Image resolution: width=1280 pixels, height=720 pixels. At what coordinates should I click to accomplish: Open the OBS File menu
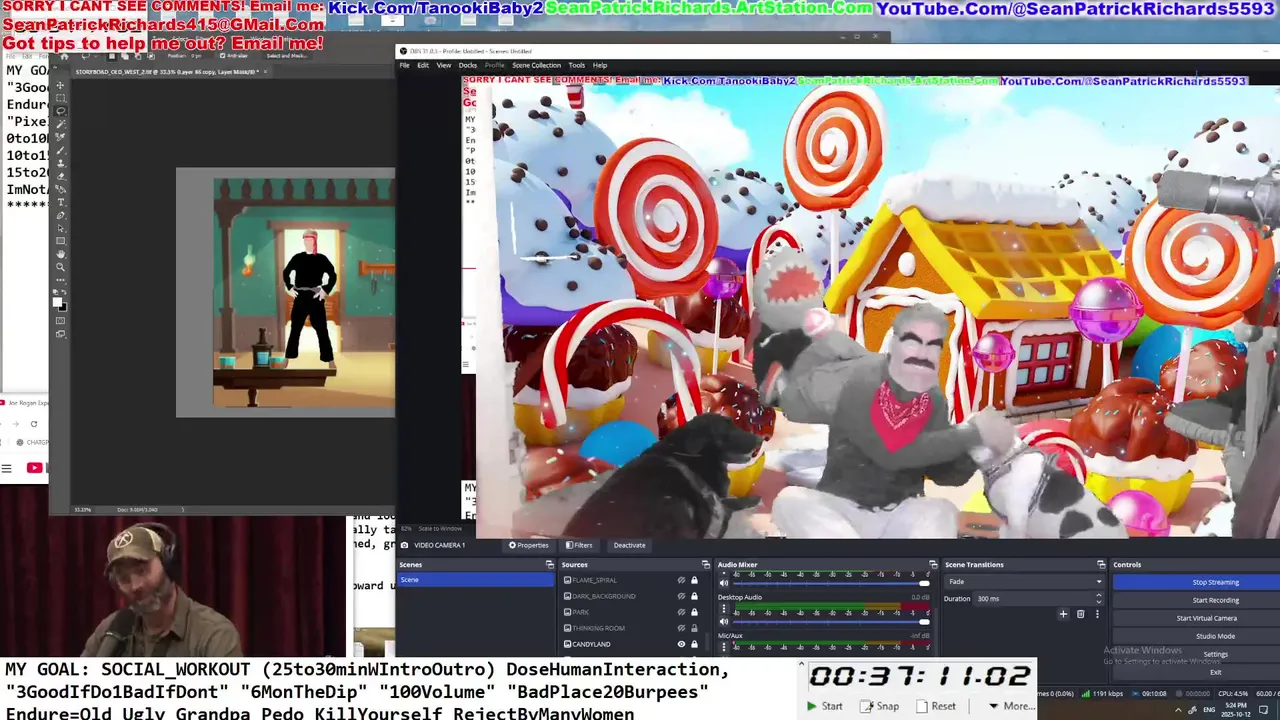point(405,65)
